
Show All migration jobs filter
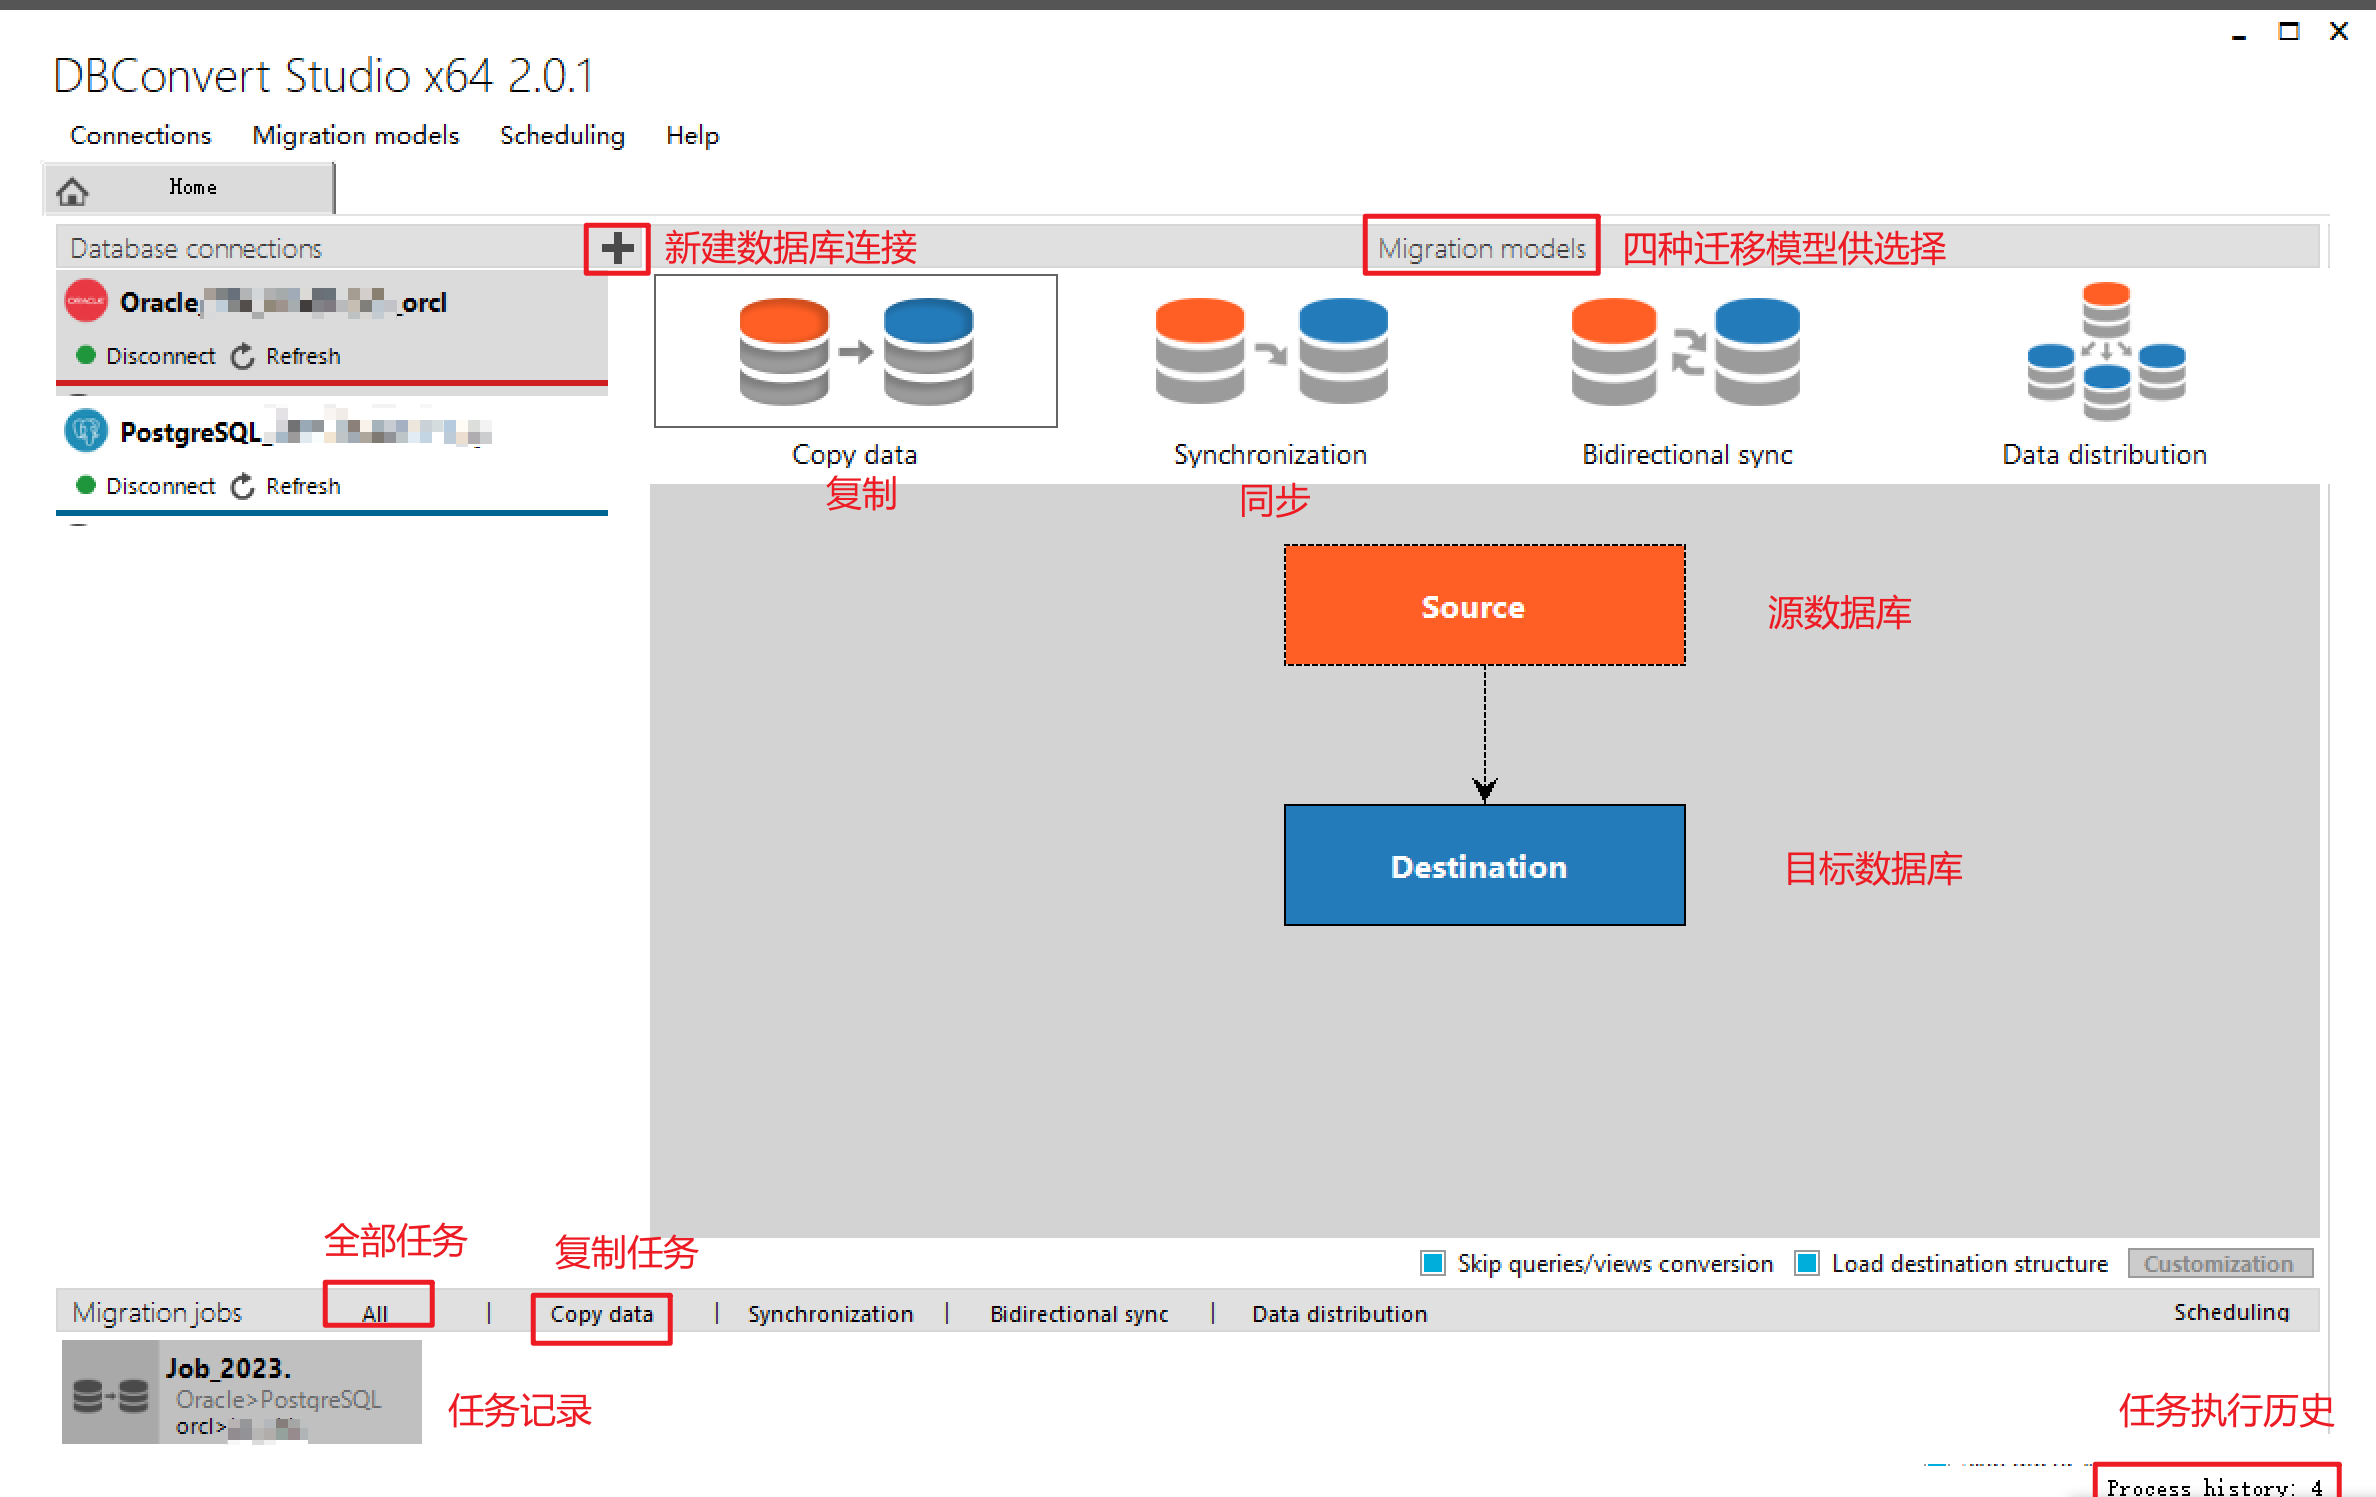(x=376, y=1313)
